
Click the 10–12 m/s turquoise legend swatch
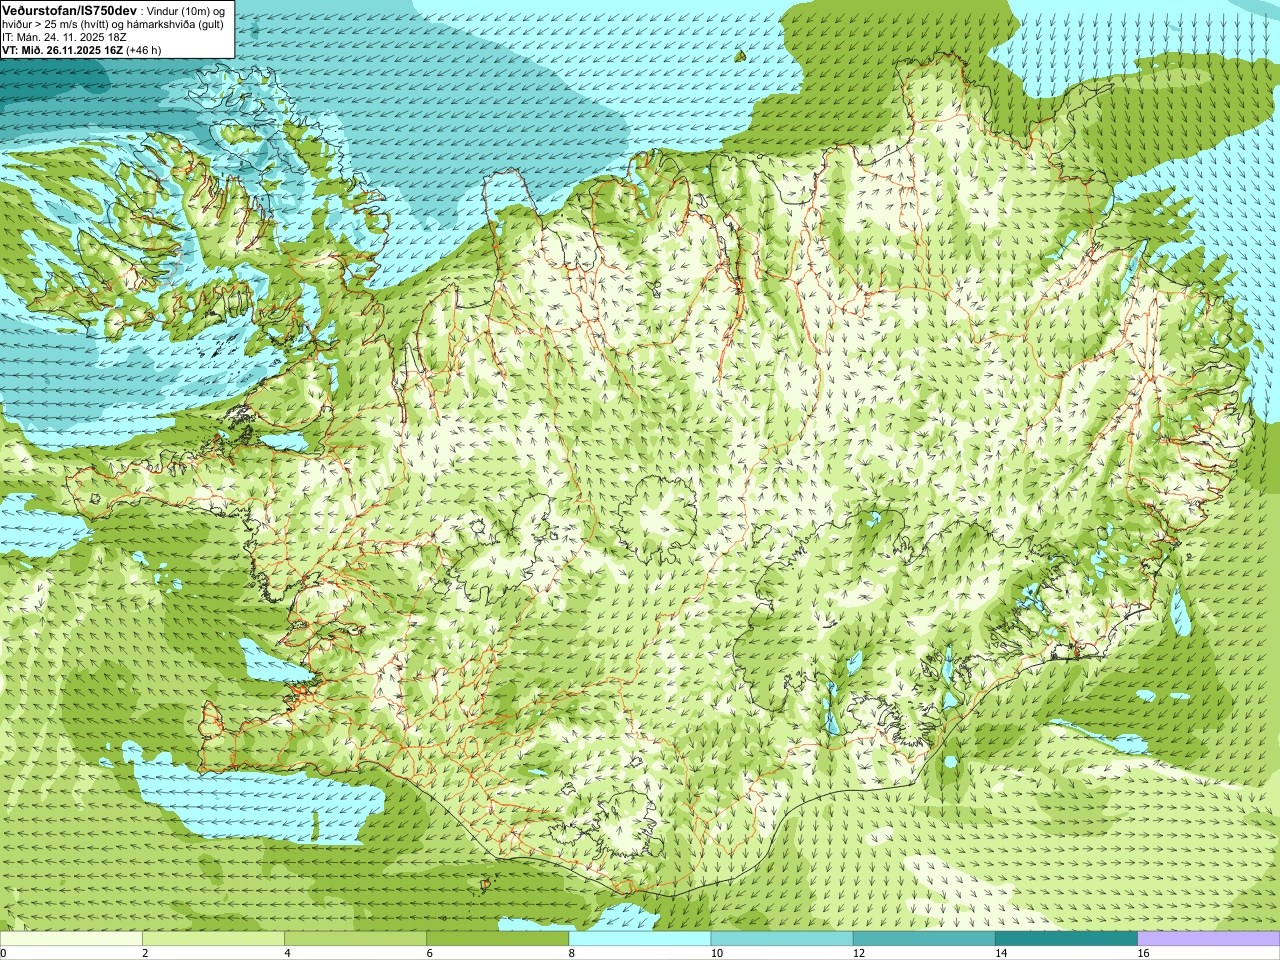[x=782, y=939]
